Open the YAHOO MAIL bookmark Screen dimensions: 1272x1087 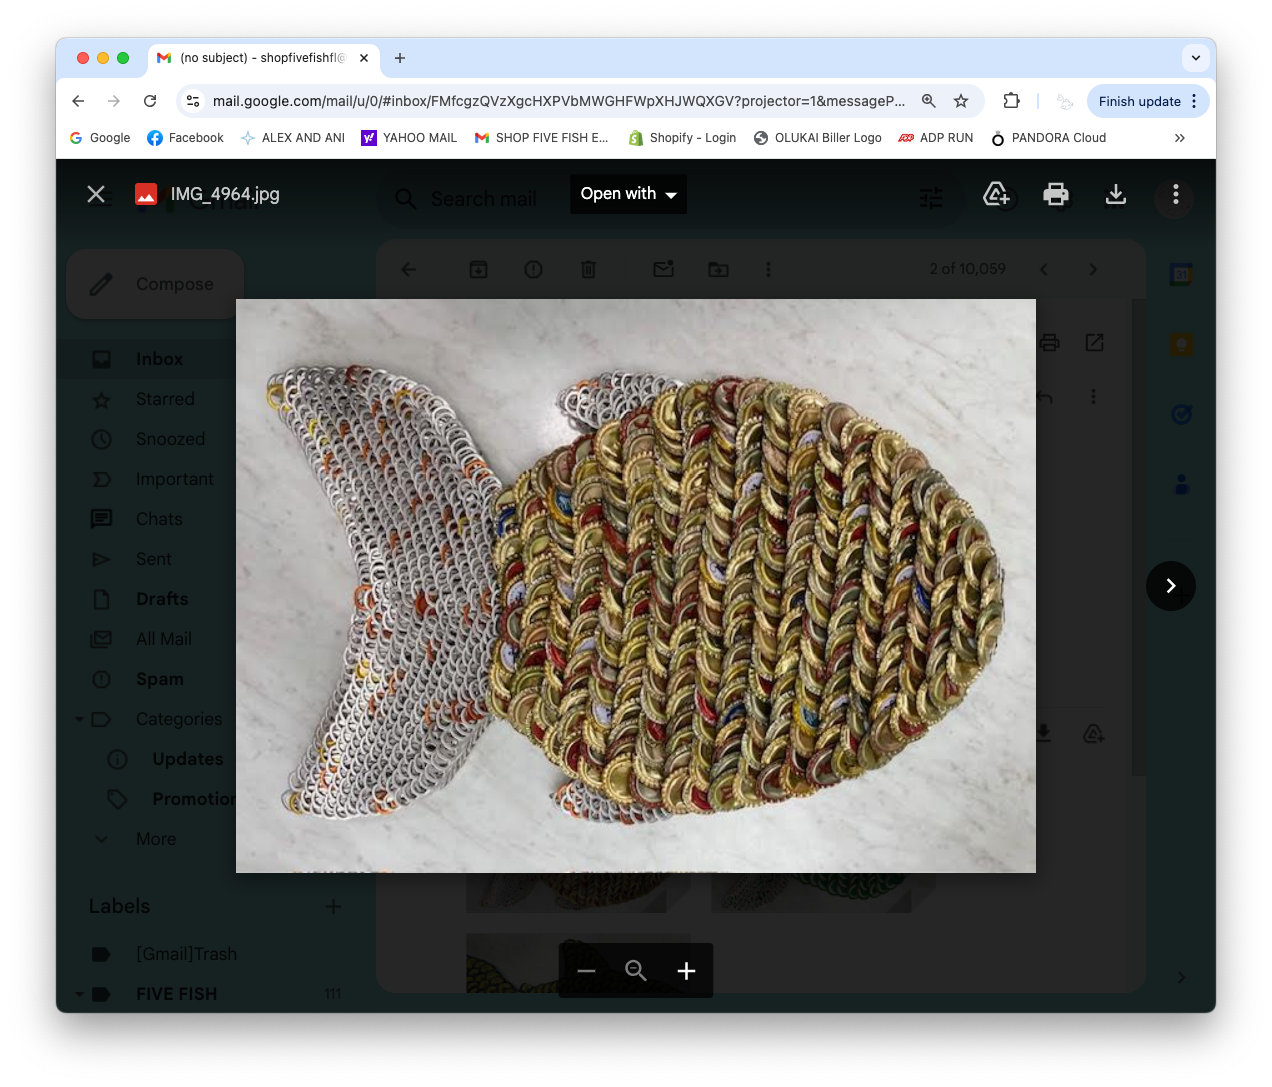point(409,138)
